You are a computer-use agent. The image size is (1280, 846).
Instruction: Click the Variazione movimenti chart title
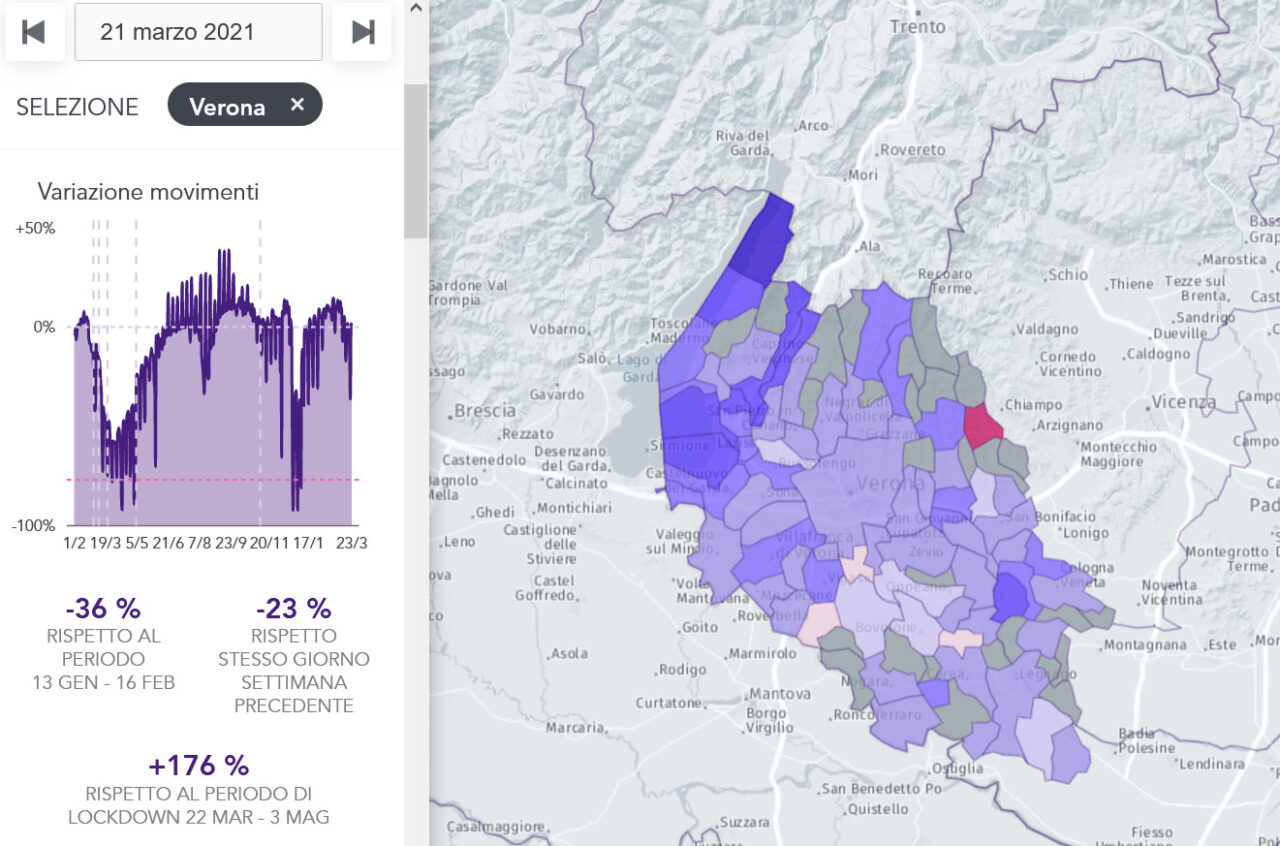point(148,192)
